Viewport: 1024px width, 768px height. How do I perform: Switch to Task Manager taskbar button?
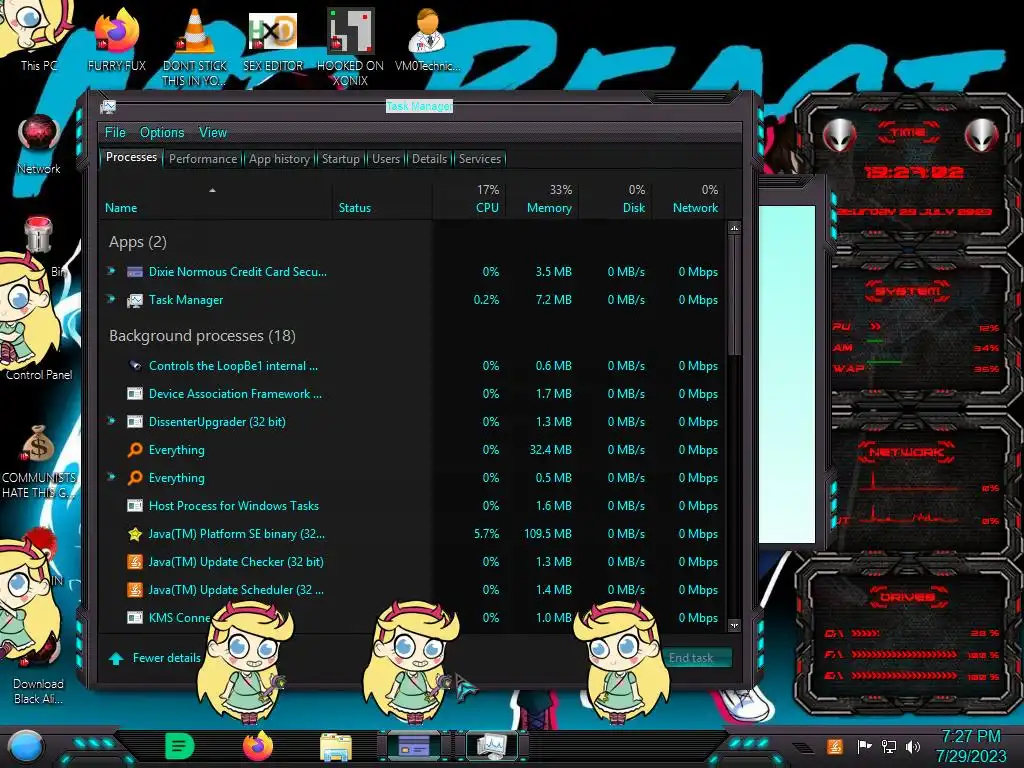491,746
